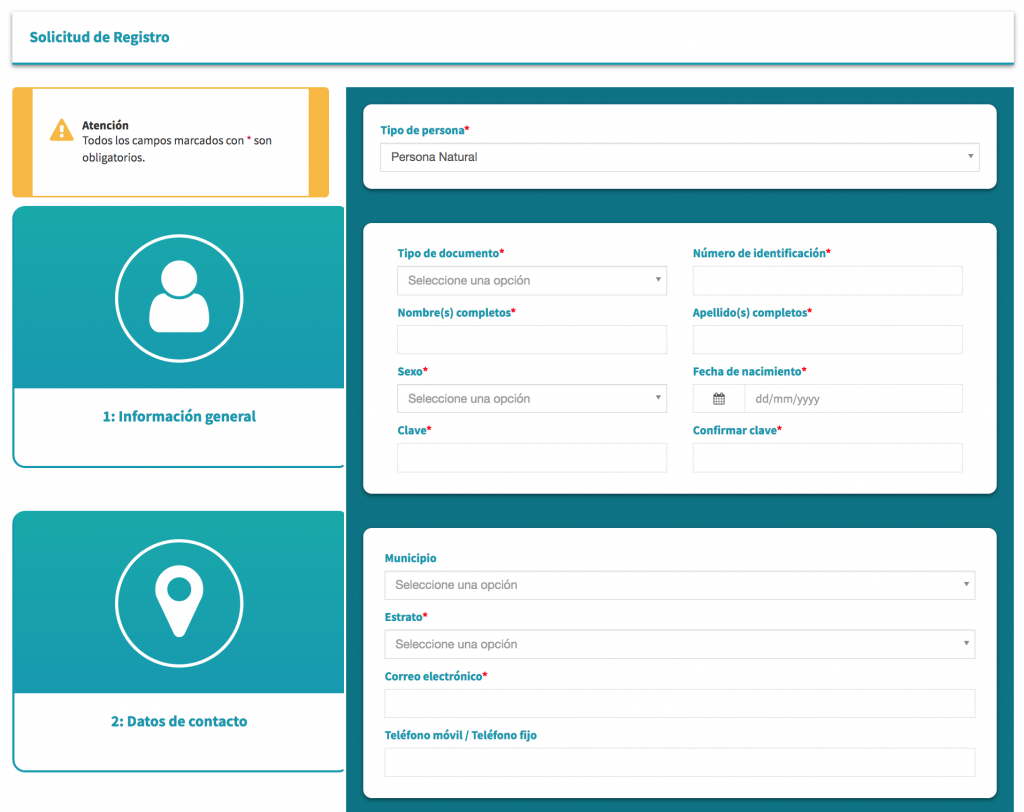Click the Número de identificación field
The height and width of the screenshot is (812, 1024).
click(x=827, y=281)
